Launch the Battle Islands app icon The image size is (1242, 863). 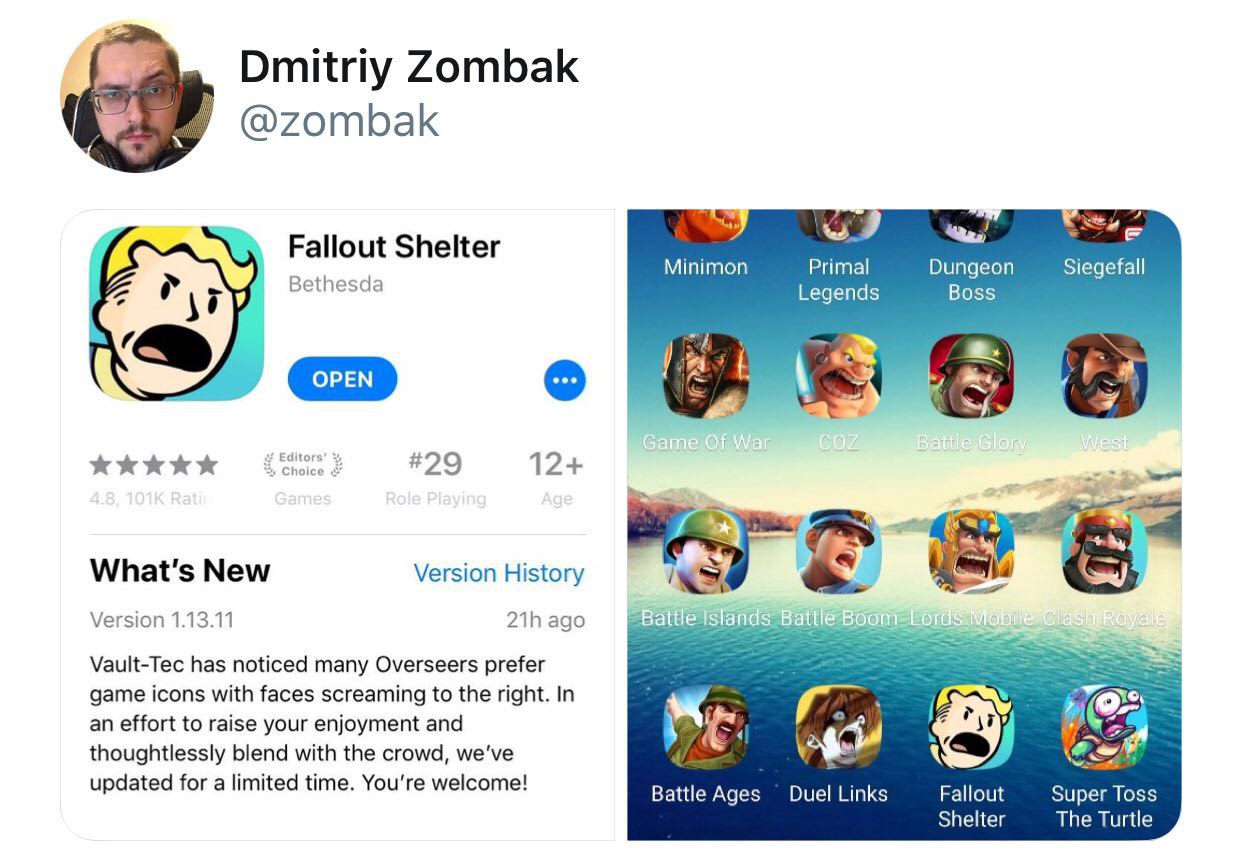(706, 551)
